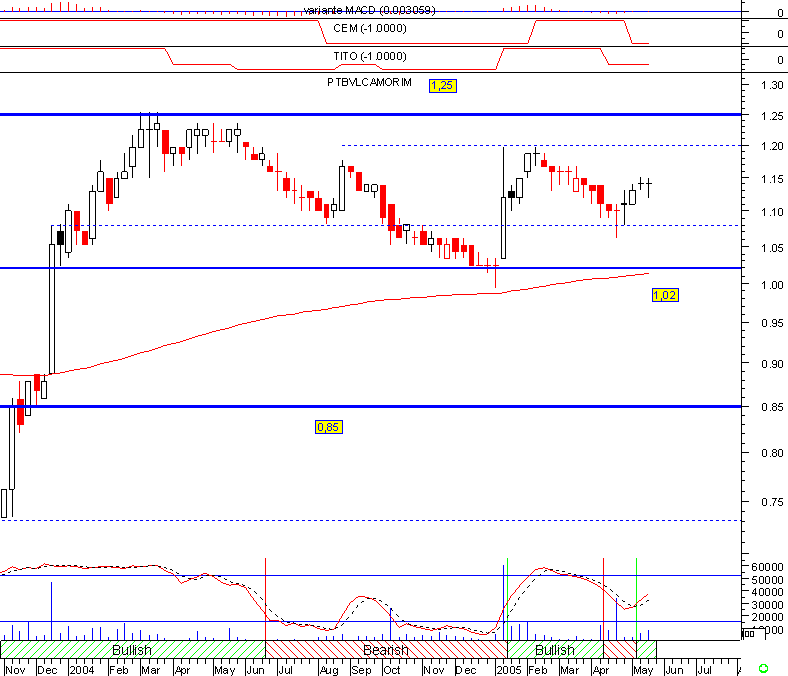Click the 0.95 price axis value
Screen dimensions: 788x676
[772, 323]
